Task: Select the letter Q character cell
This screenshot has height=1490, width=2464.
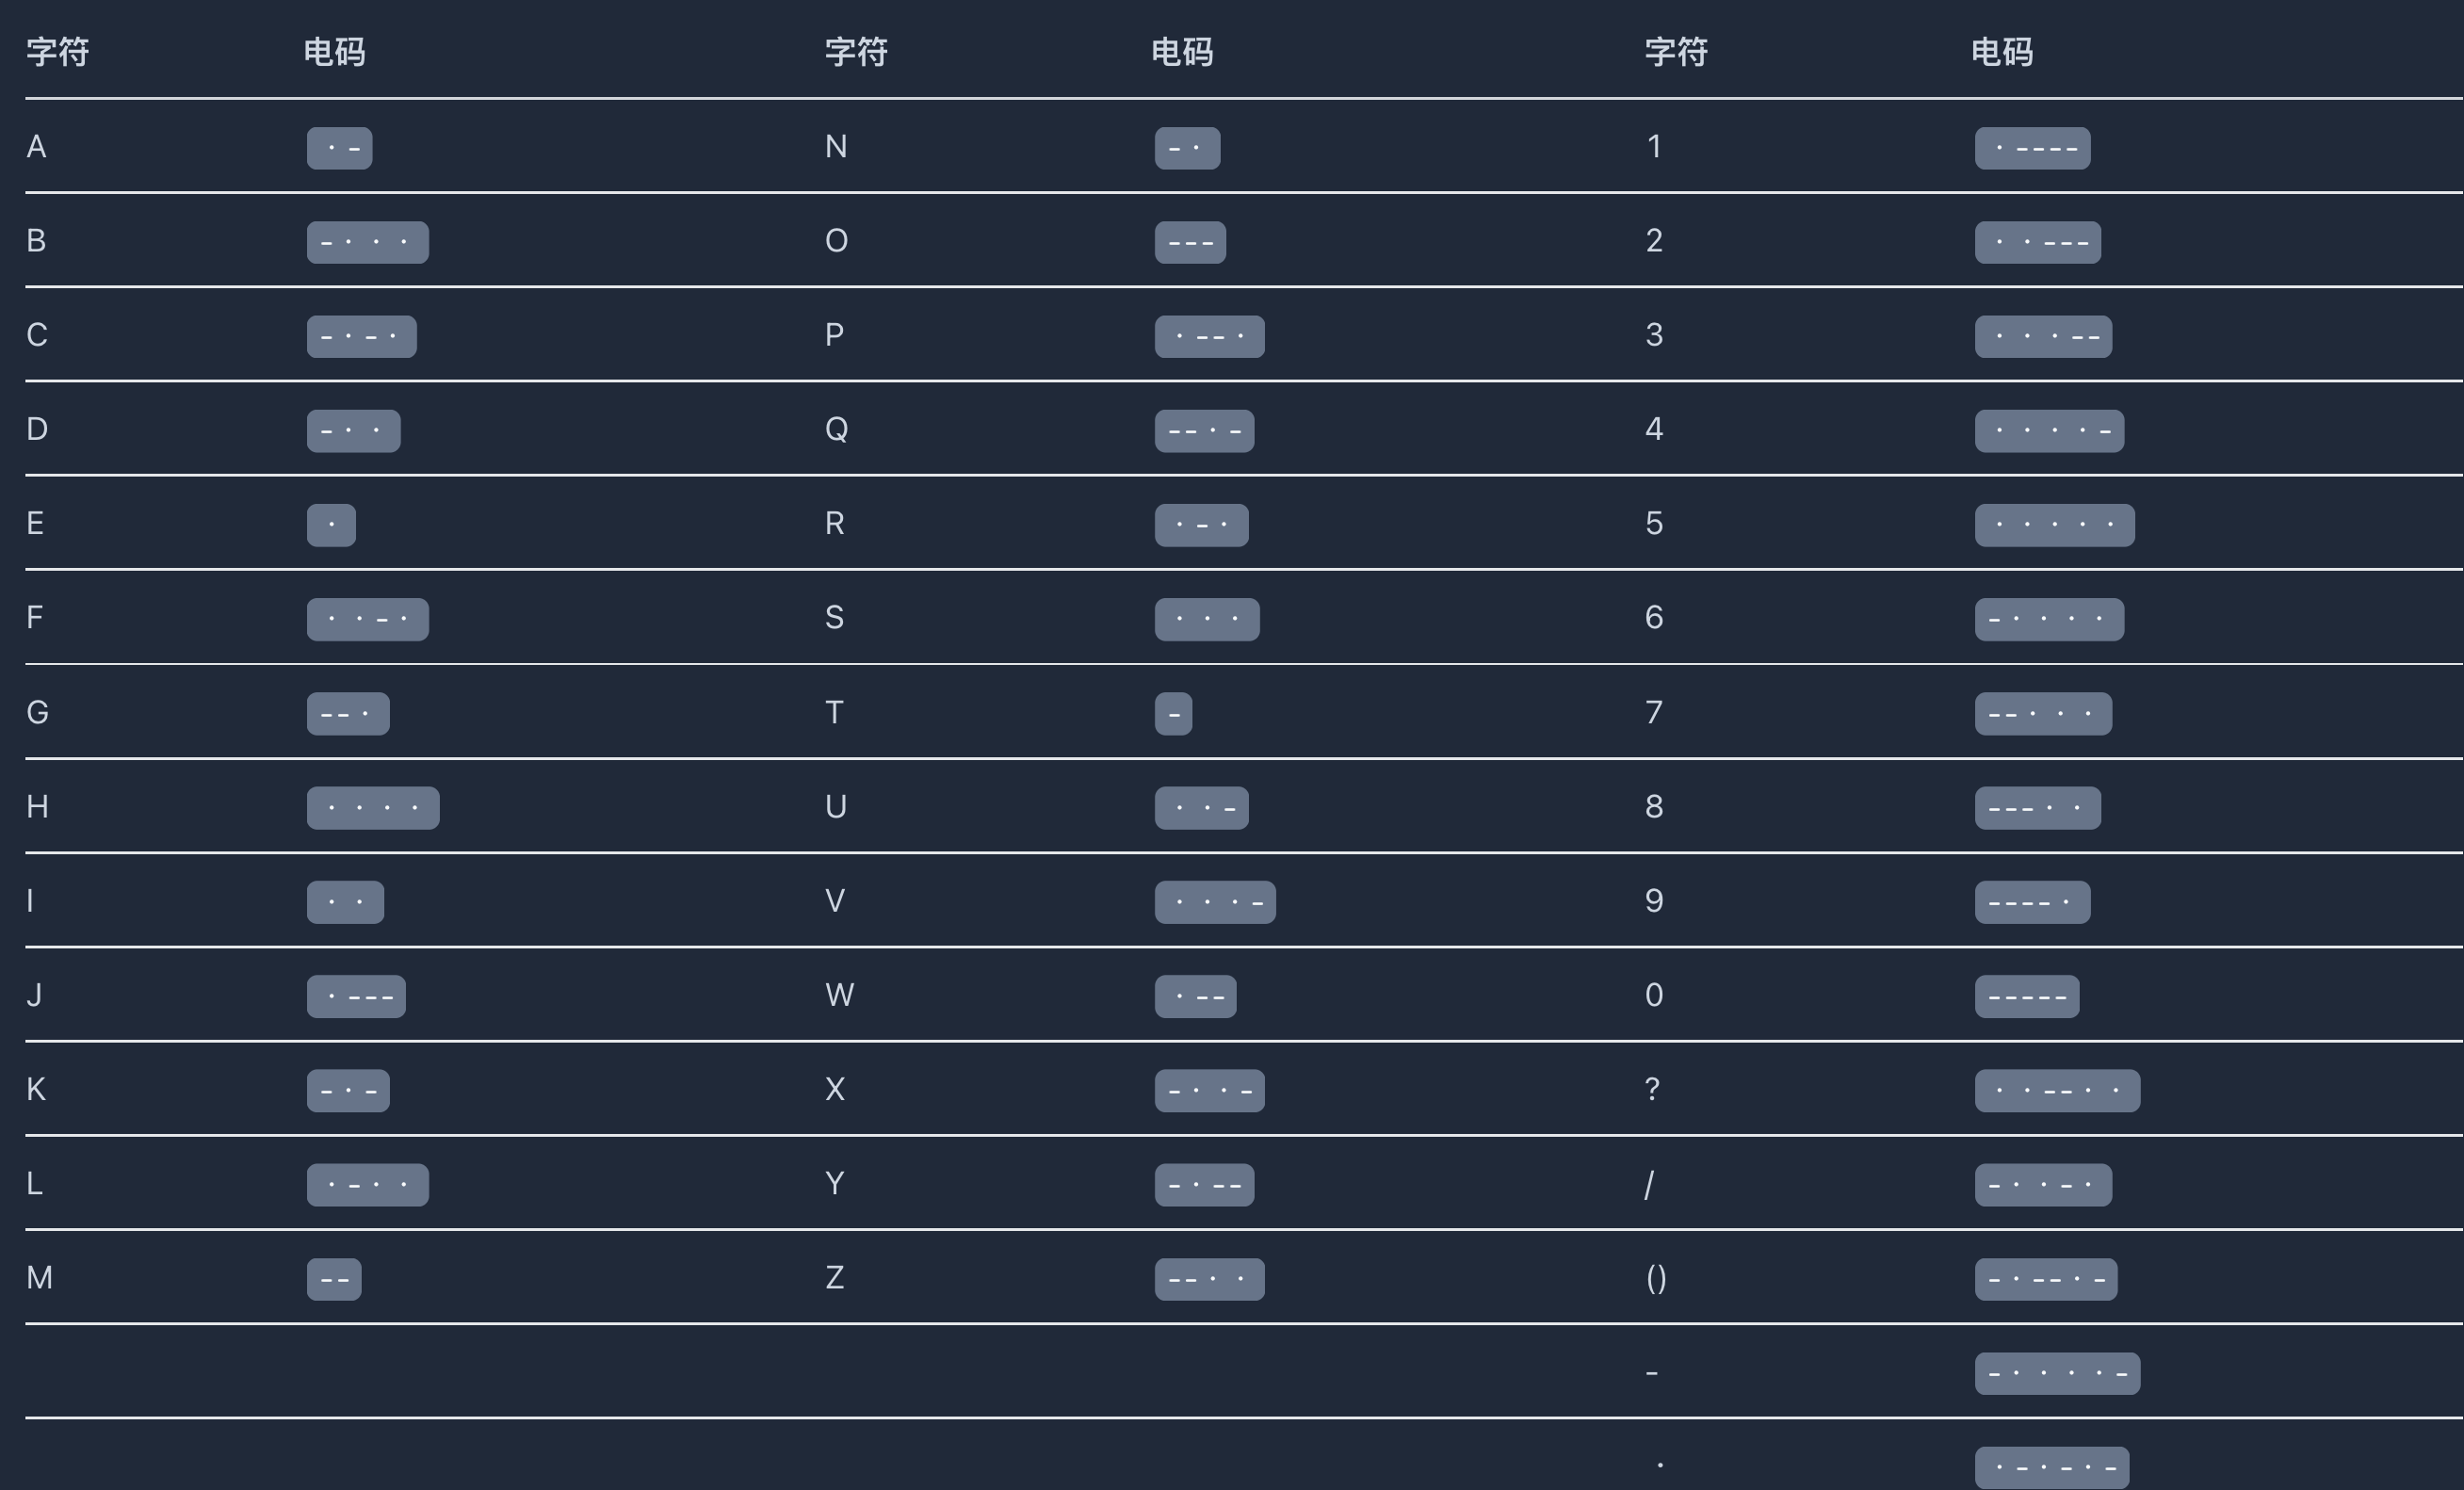Action: (836, 430)
